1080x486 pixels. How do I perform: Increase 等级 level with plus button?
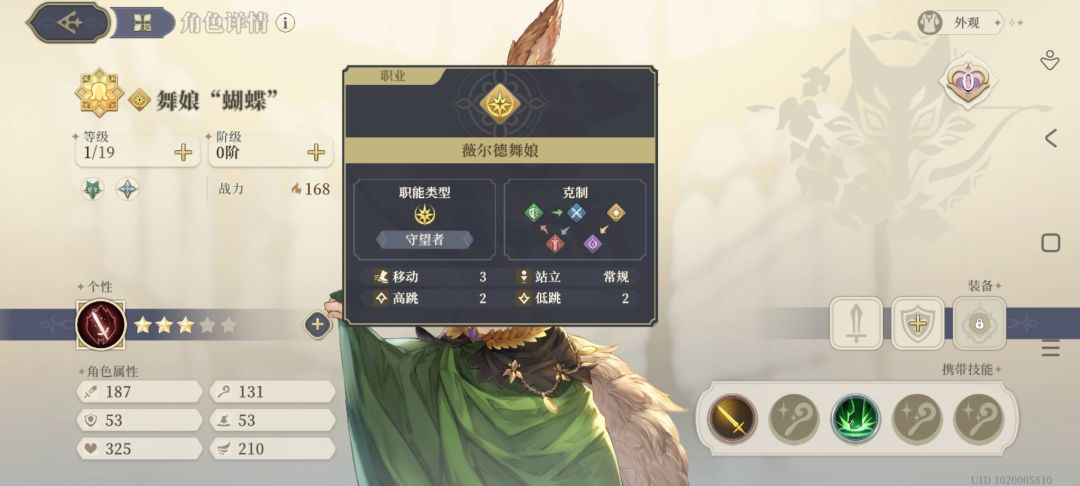[183, 152]
